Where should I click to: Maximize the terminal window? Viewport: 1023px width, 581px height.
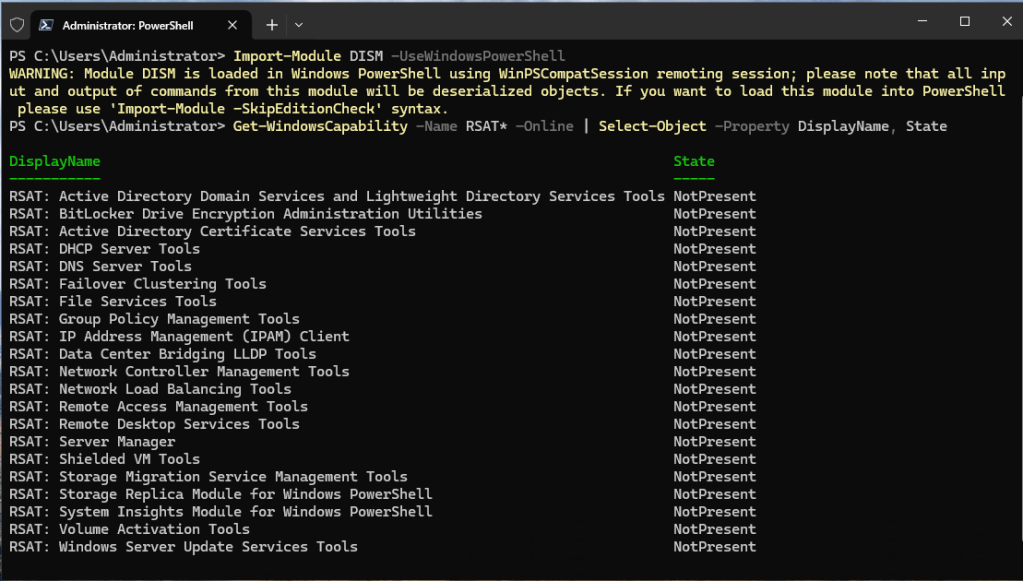pos(965,21)
